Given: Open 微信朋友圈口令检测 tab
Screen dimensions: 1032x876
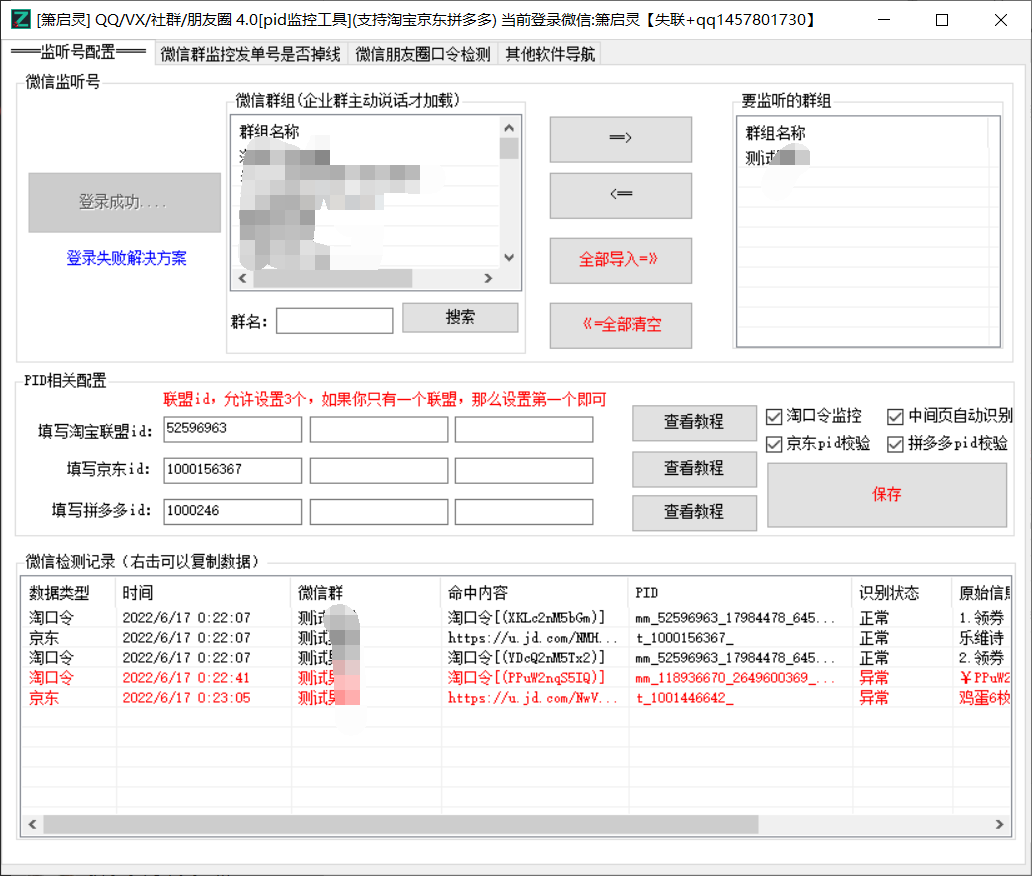Looking at the screenshot, I should [x=423, y=54].
